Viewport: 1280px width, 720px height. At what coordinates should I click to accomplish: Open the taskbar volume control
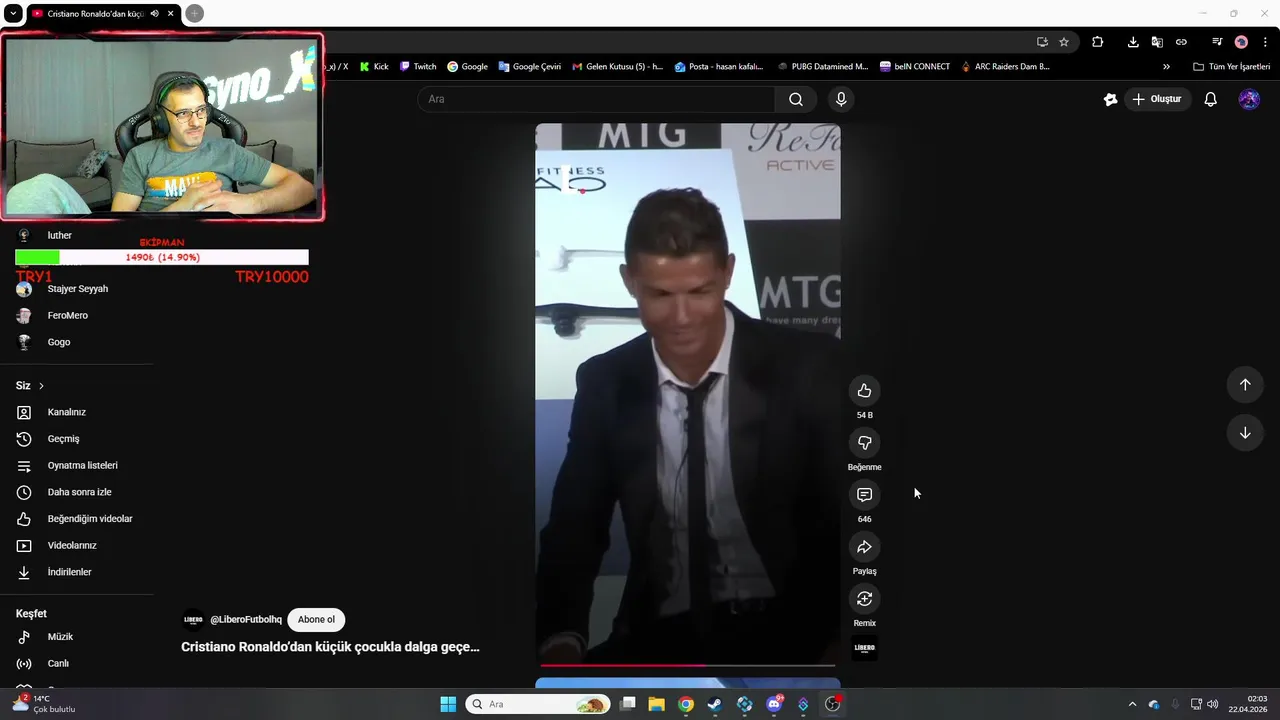(x=1212, y=704)
